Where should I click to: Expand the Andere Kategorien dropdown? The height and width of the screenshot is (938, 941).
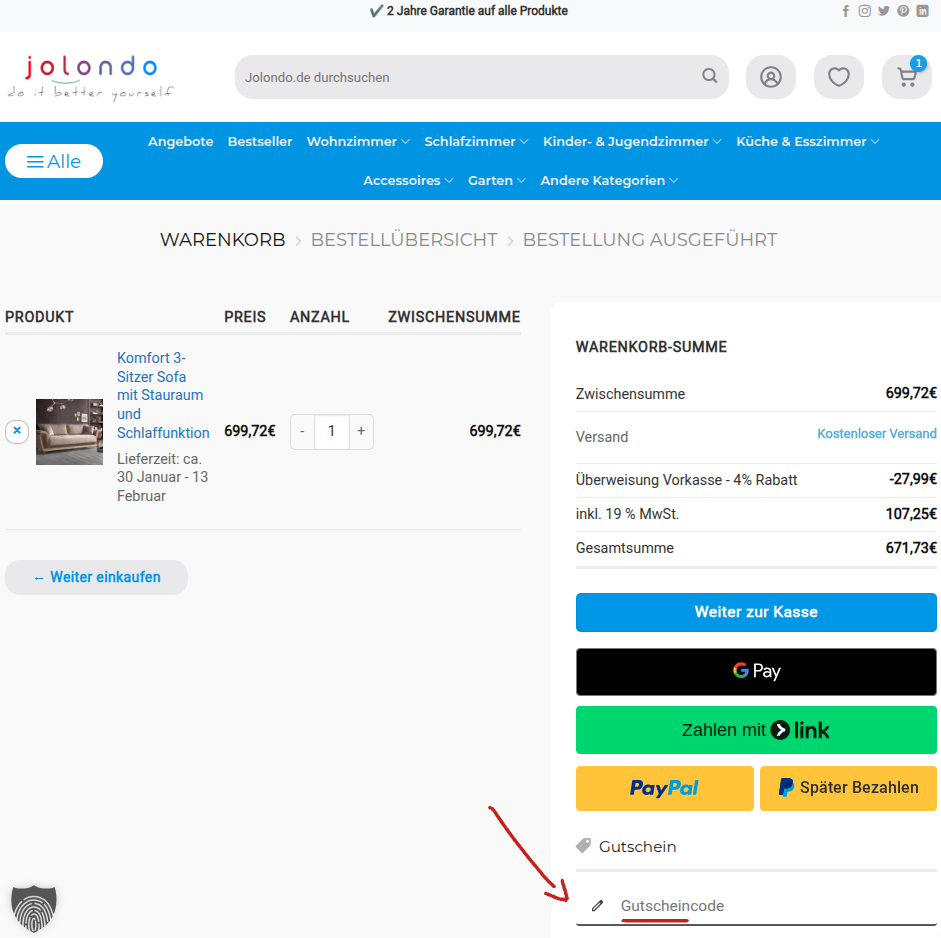608,180
